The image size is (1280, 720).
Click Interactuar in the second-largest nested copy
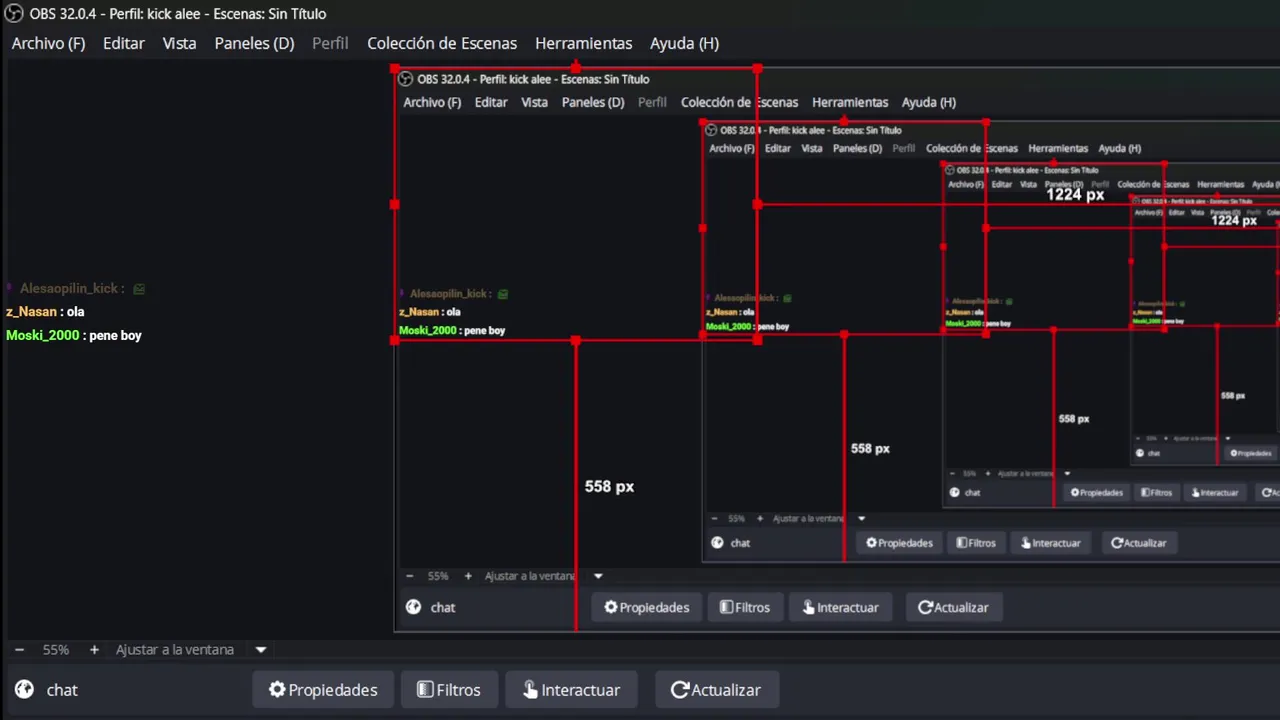(1050, 543)
